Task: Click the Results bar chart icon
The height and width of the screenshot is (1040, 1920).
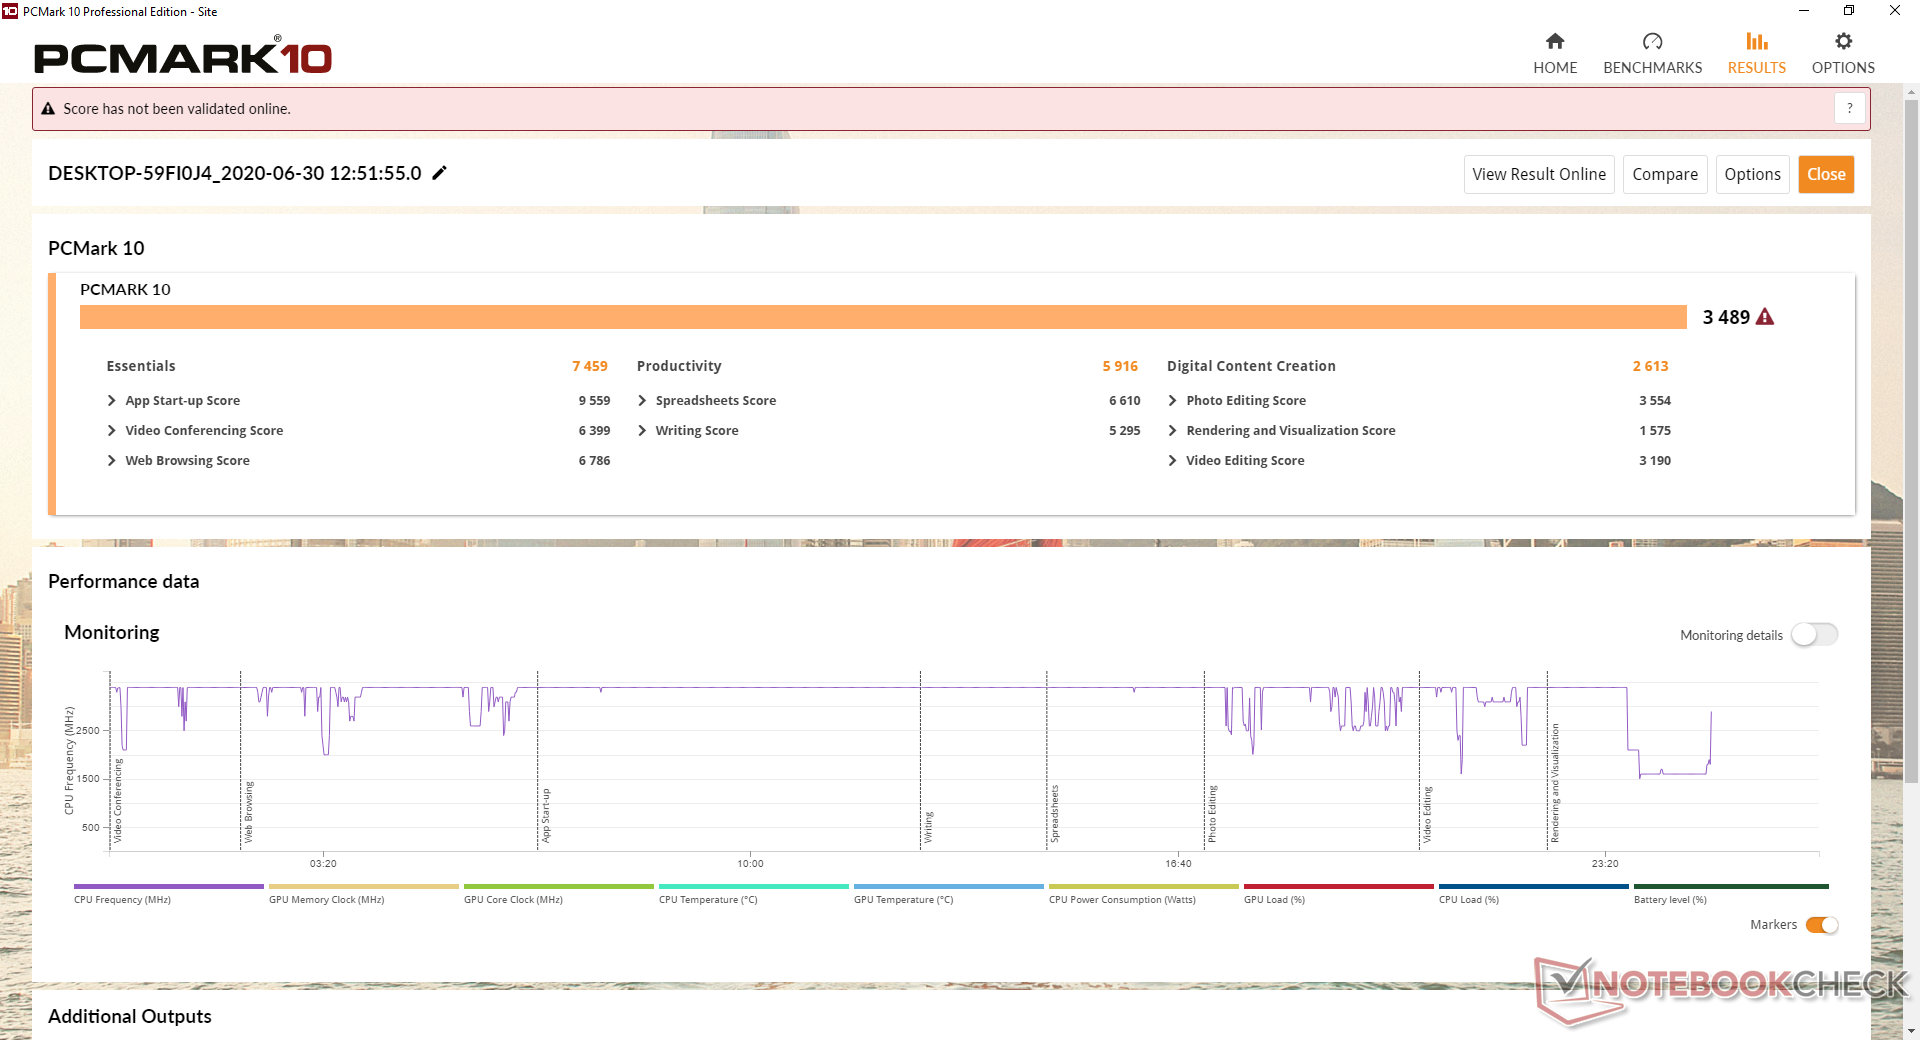Action: pos(1757,41)
